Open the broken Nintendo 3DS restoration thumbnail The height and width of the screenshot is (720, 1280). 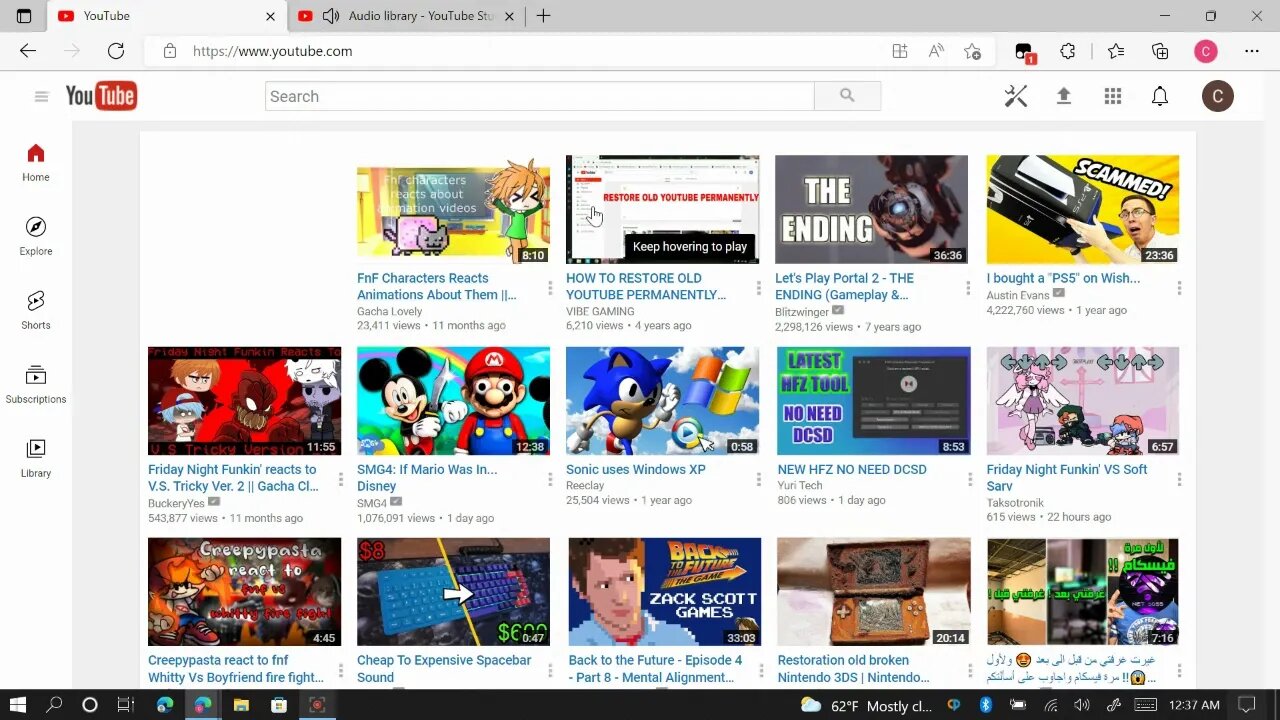pyautogui.click(x=873, y=592)
